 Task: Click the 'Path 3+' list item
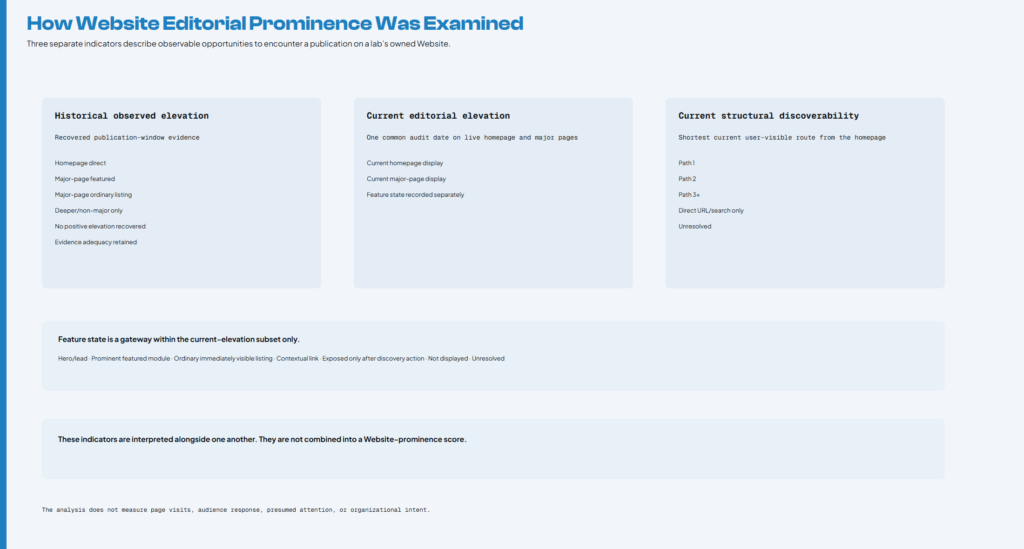coord(689,195)
